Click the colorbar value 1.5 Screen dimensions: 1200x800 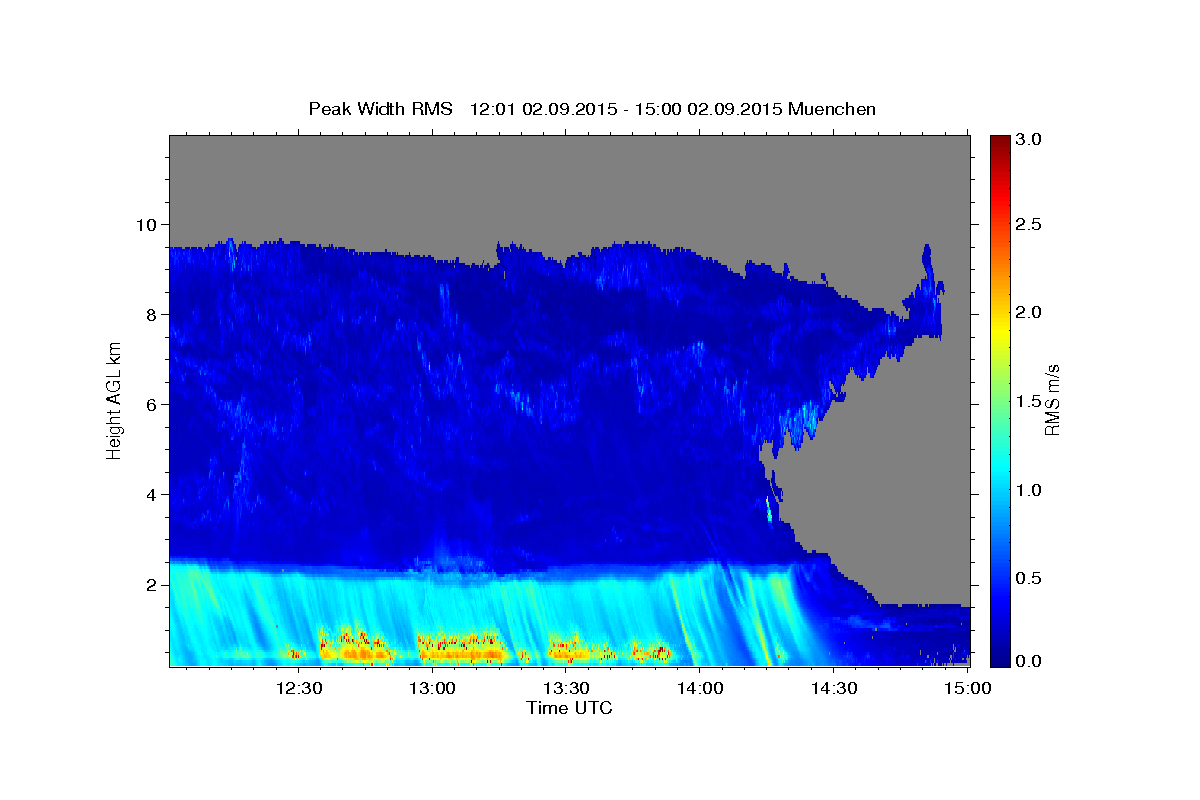[x=1029, y=401]
